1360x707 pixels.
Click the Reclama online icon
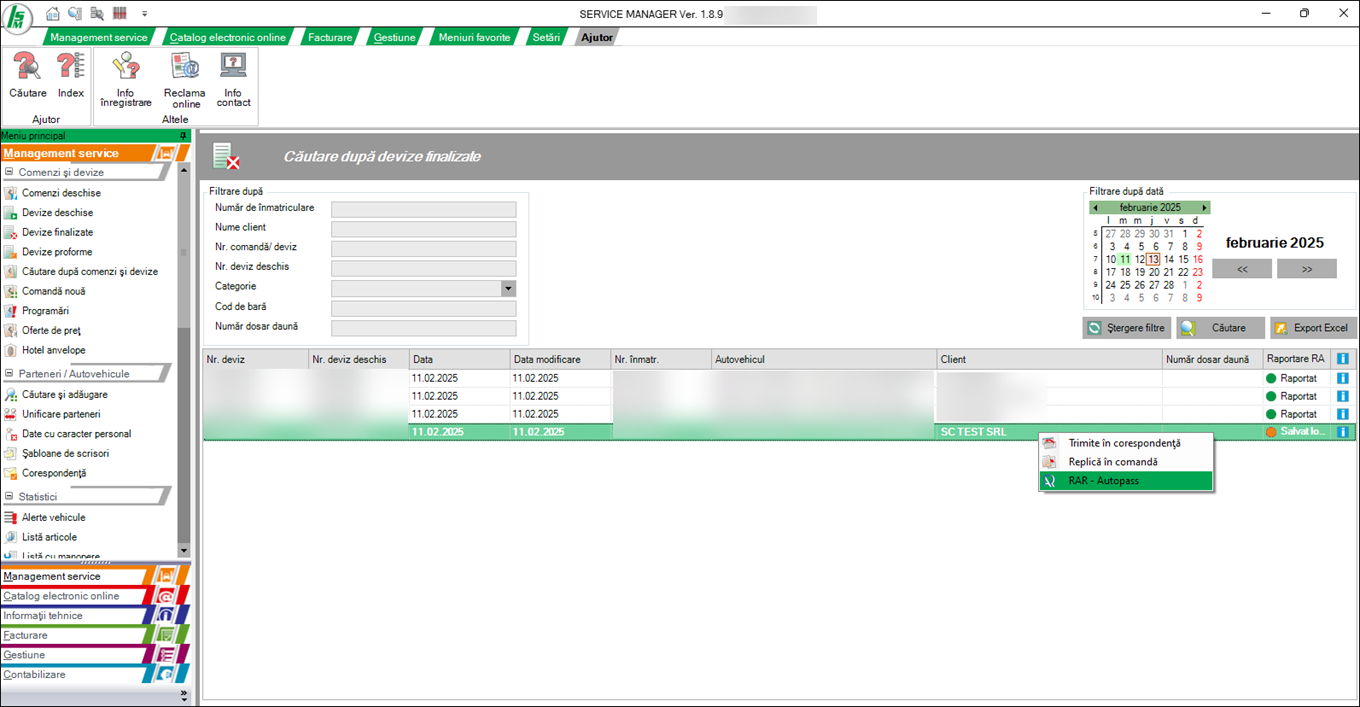click(x=185, y=79)
